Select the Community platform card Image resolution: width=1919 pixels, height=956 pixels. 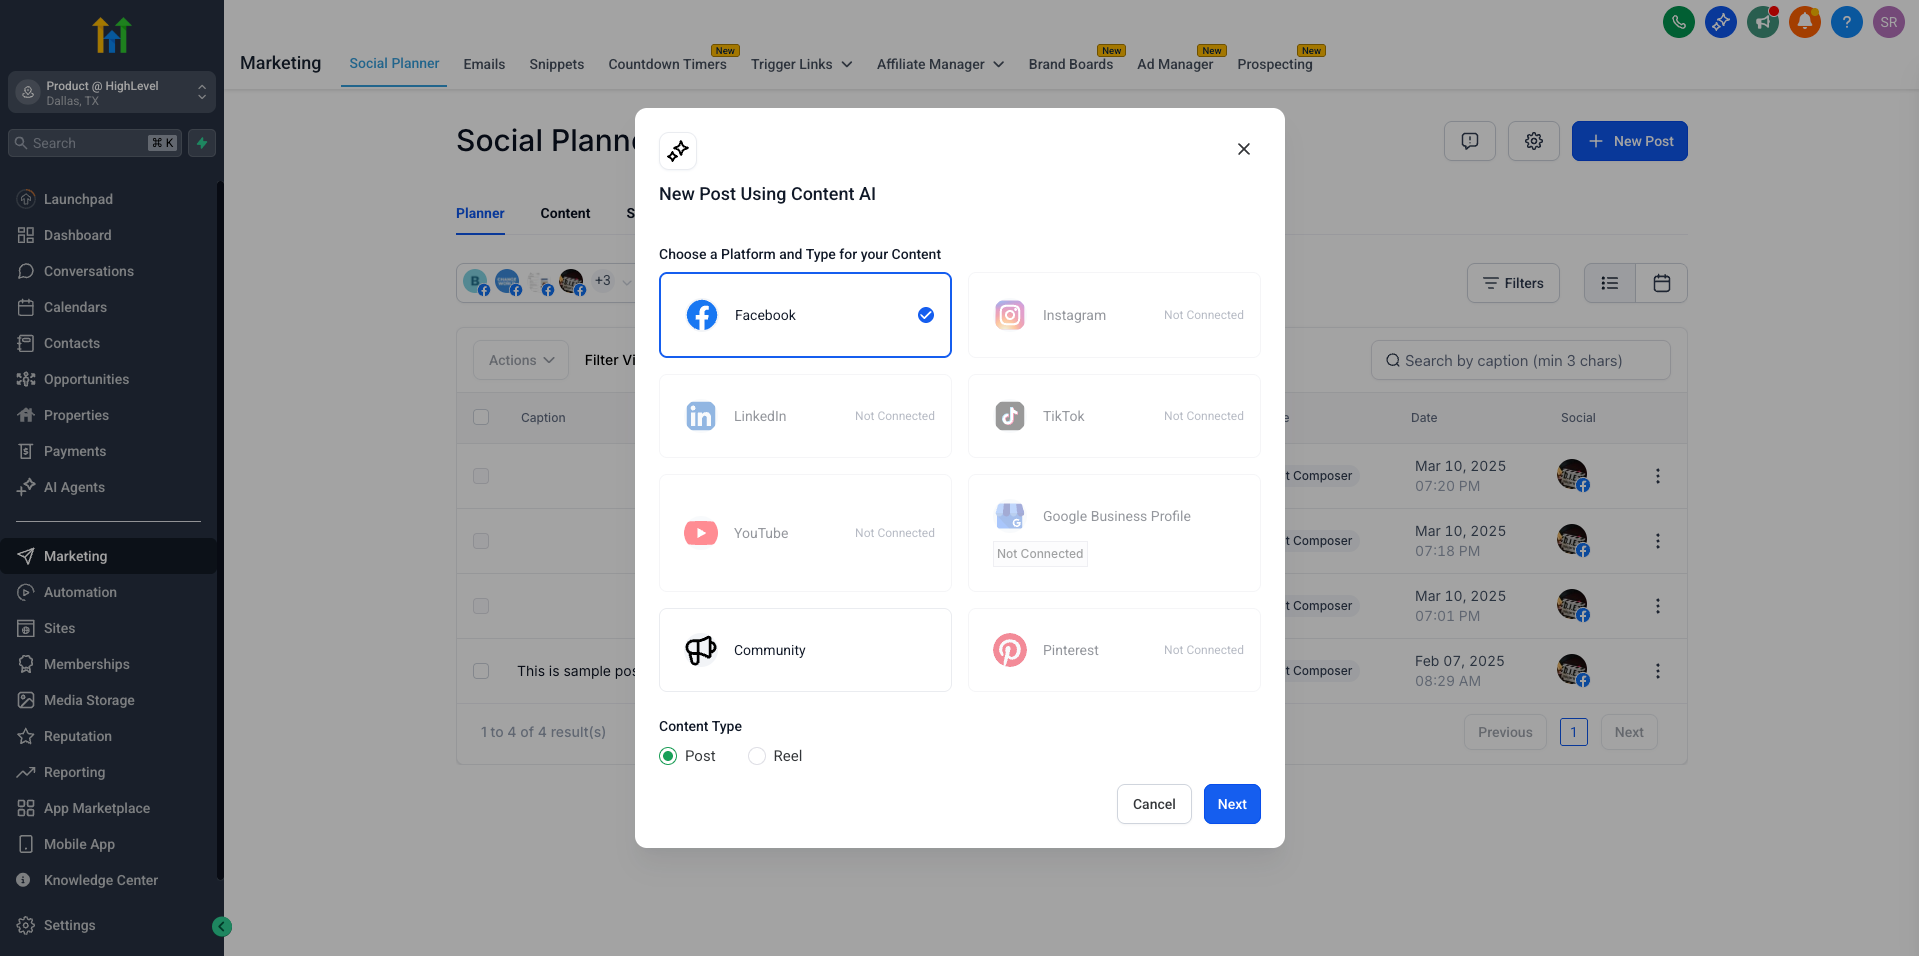[x=805, y=650]
